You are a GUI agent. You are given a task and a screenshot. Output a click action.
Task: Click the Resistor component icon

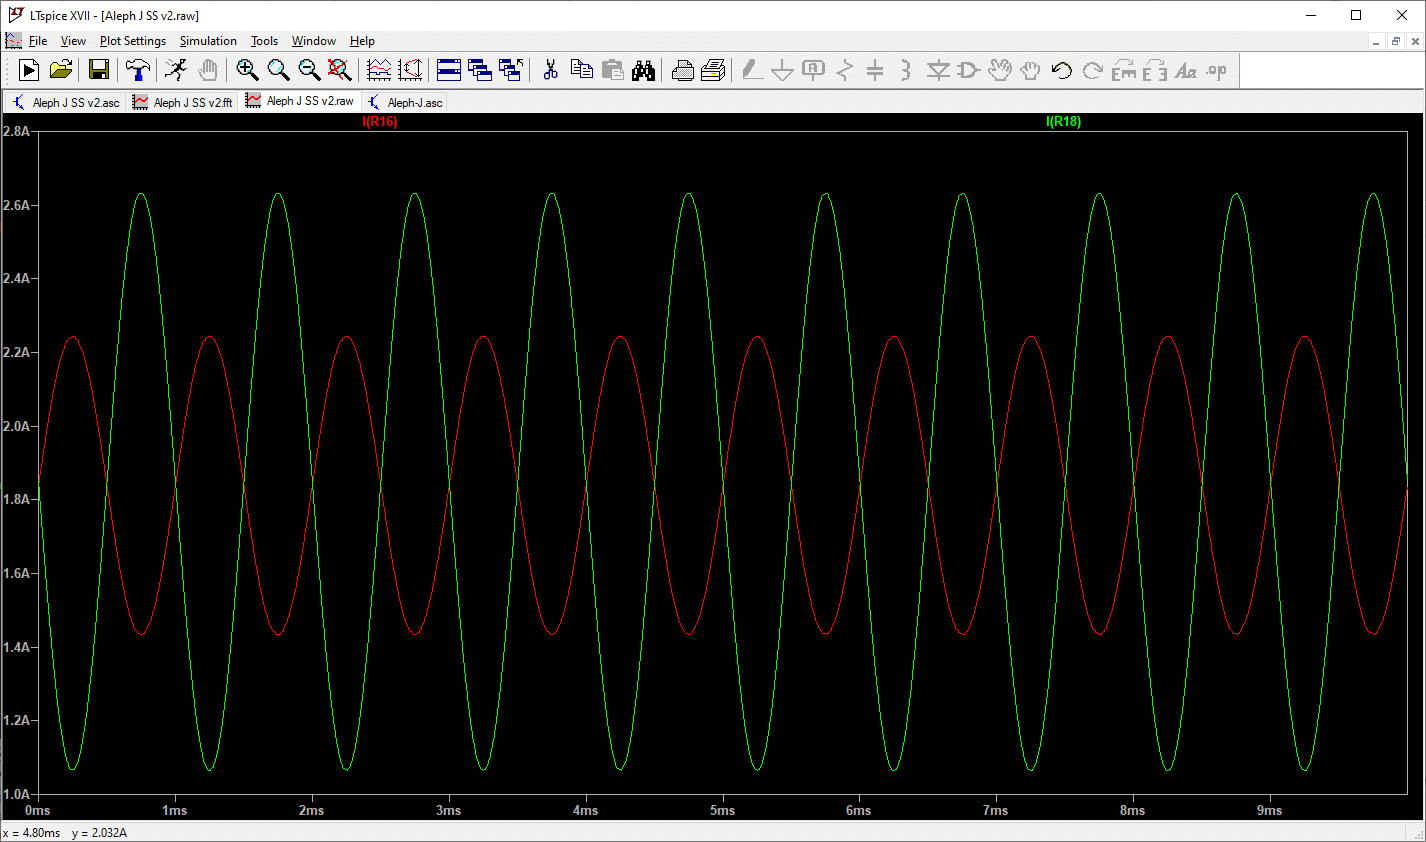845,70
